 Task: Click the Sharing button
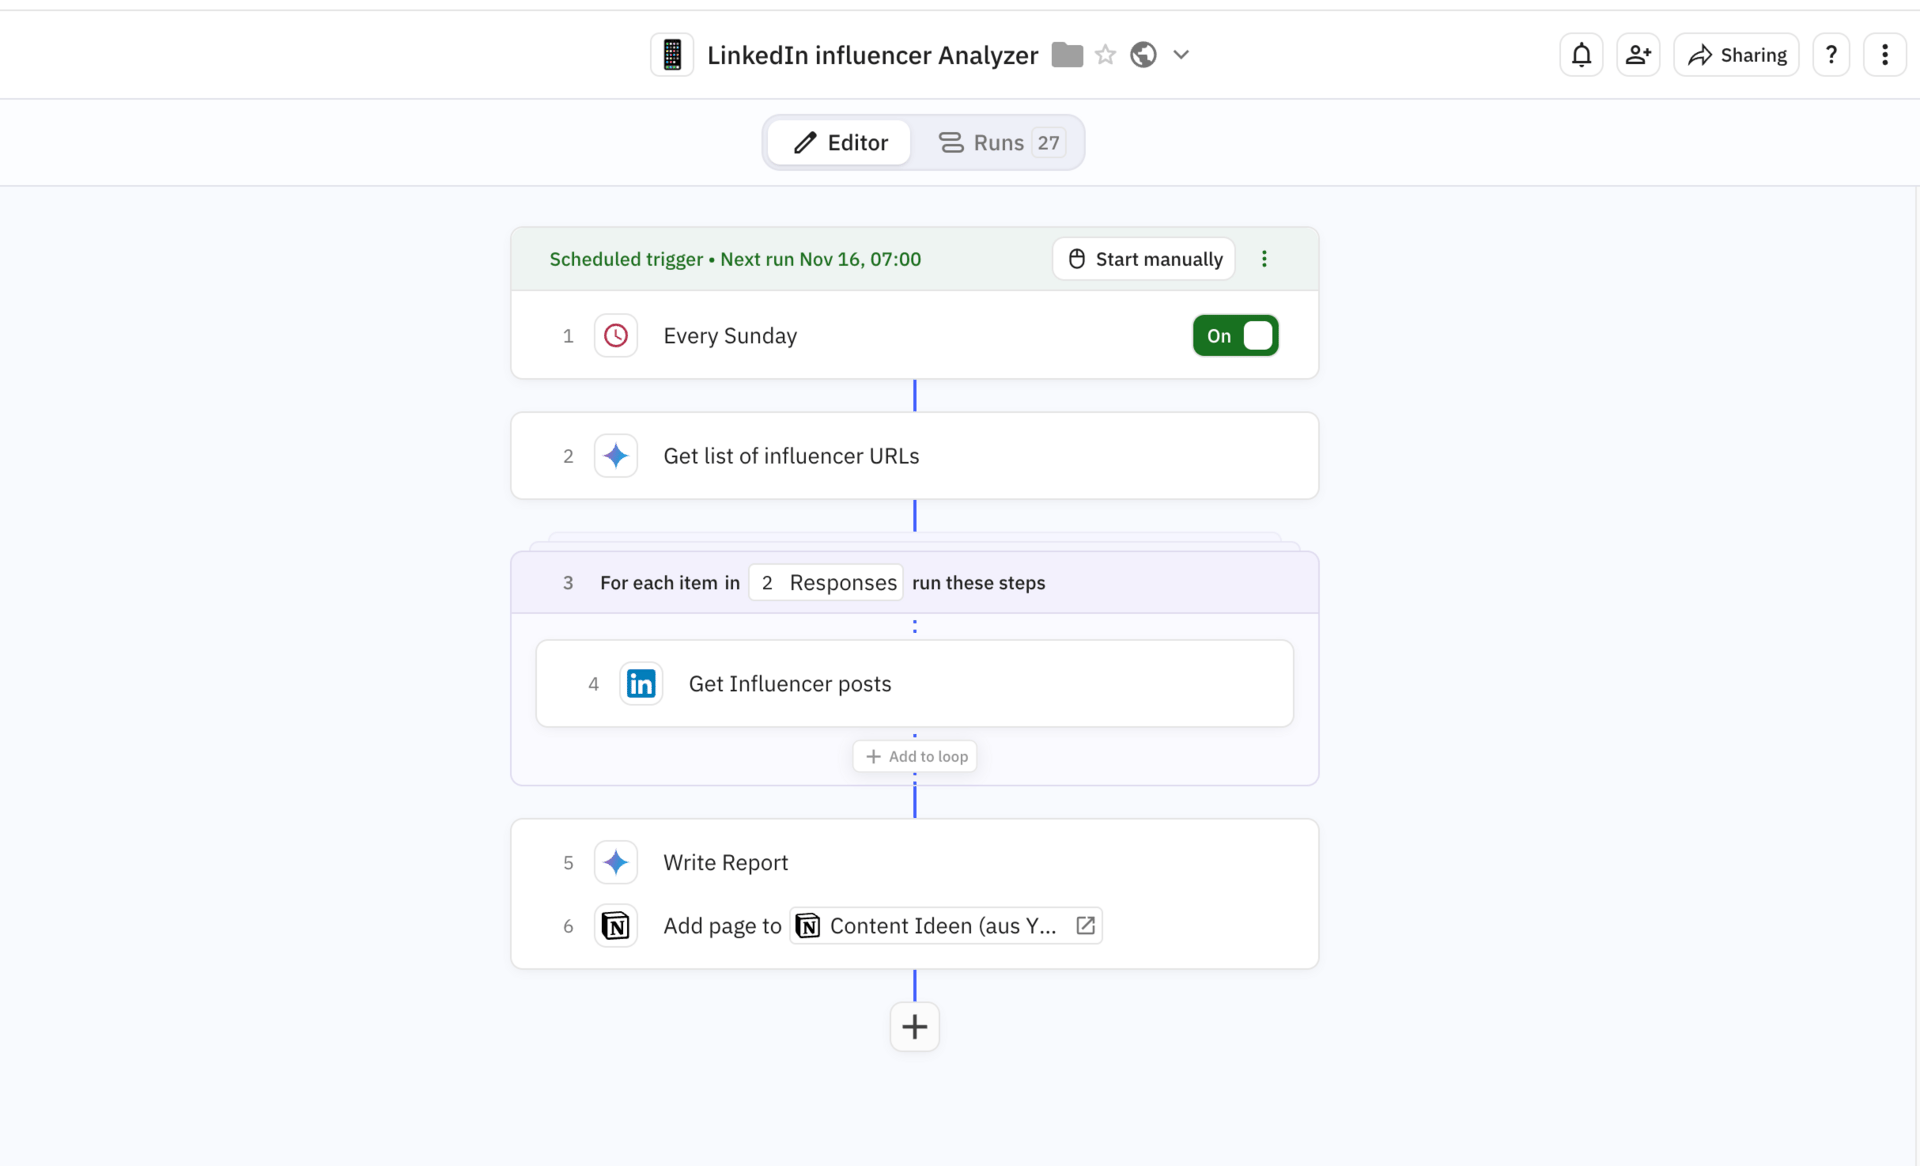tap(1737, 55)
